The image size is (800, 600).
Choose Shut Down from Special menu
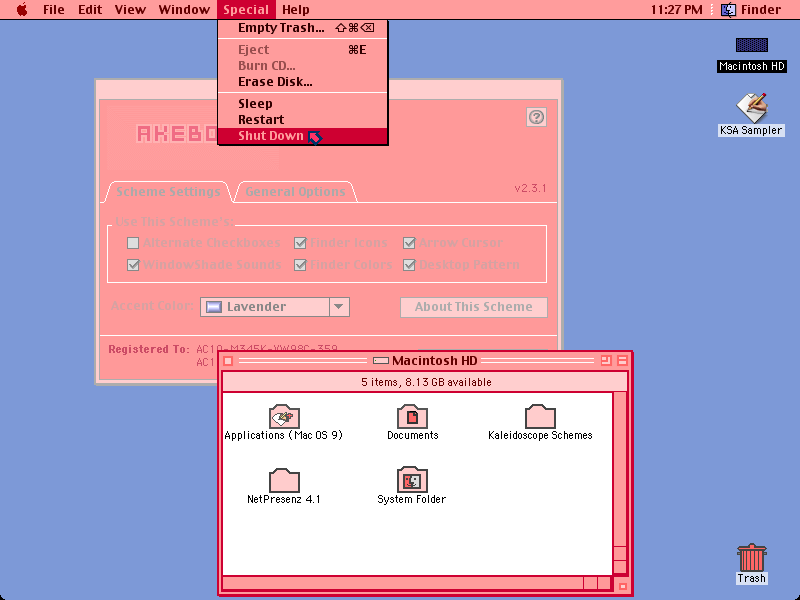(303, 136)
